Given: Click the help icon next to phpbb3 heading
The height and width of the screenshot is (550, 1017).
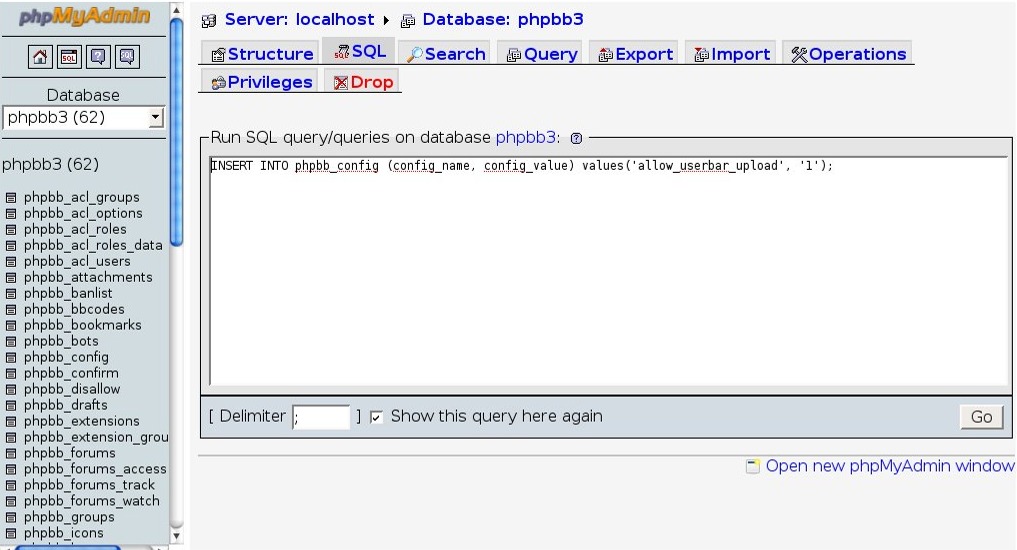Looking at the screenshot, I should (x=576, y=138).
